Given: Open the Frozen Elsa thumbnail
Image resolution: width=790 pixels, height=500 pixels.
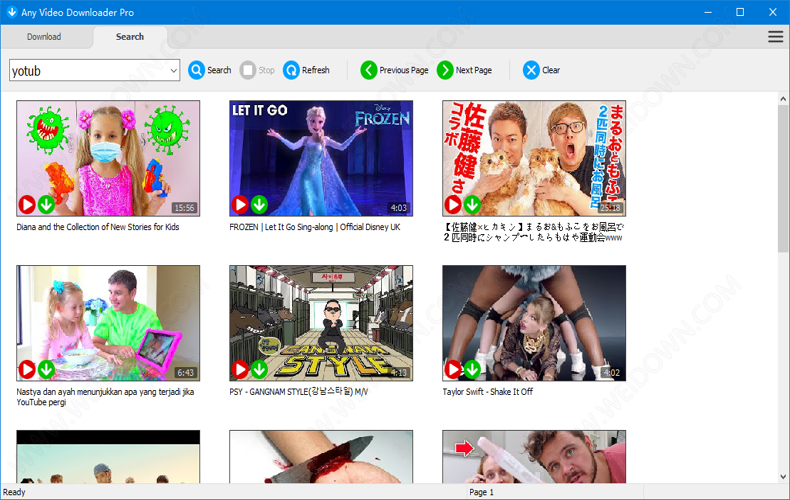Looking at the screenshot, I should point(321,158).
